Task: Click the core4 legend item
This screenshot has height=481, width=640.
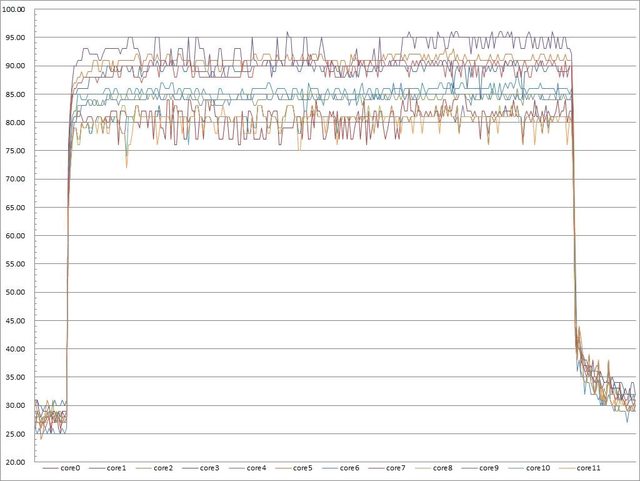Action: coord(256,467)
